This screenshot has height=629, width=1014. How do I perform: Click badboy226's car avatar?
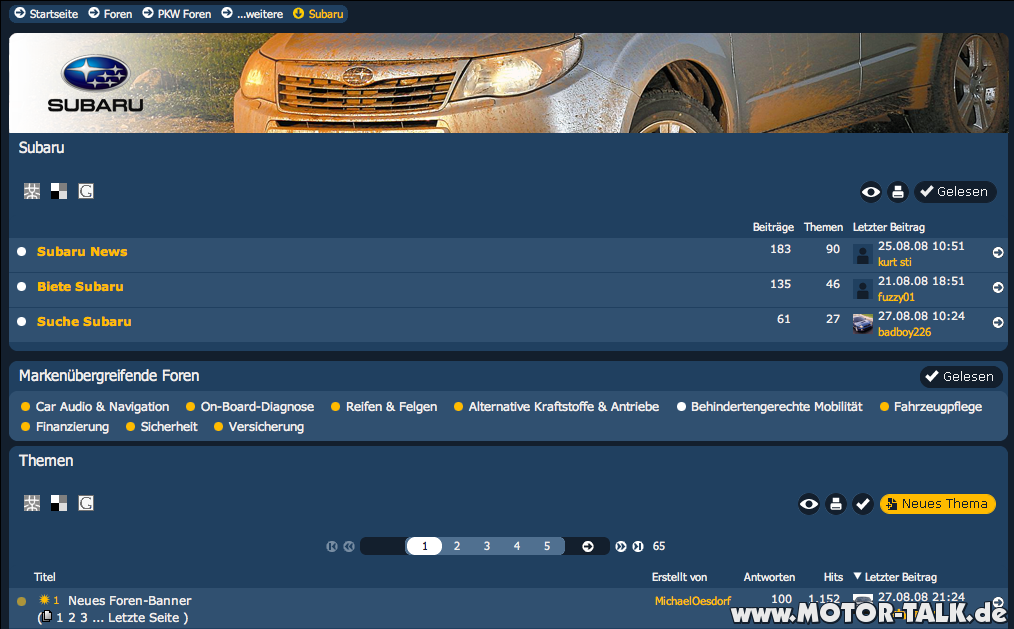pyautogui.click(x=863, y=324)
